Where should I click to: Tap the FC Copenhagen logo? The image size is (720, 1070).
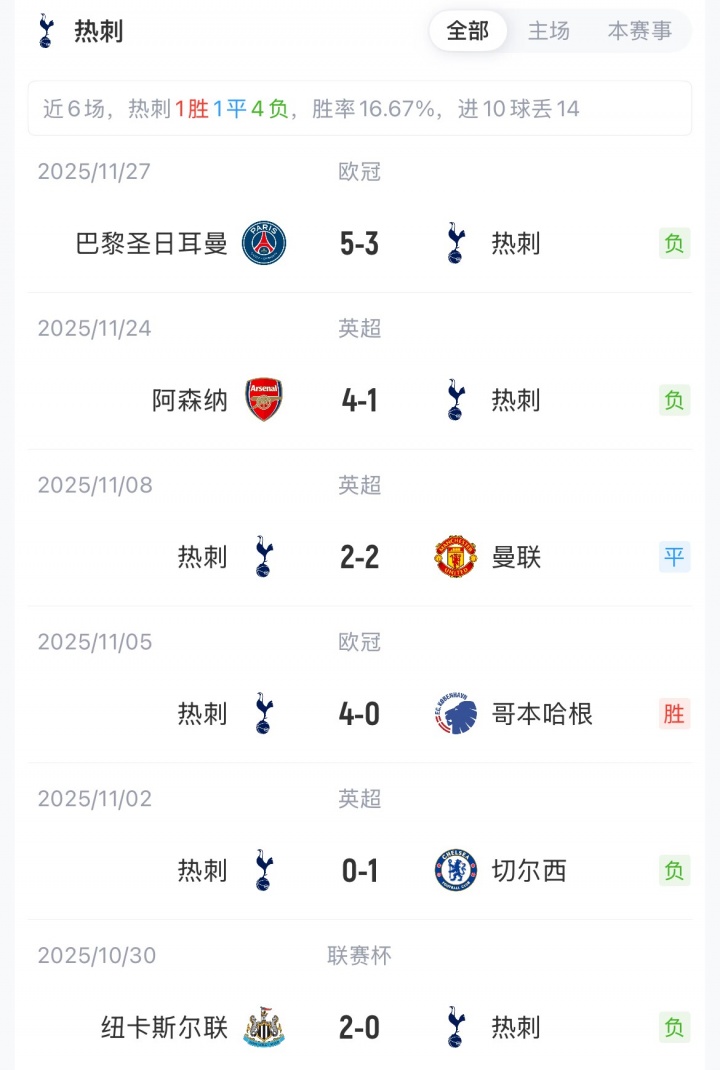(x=456, y=714)
